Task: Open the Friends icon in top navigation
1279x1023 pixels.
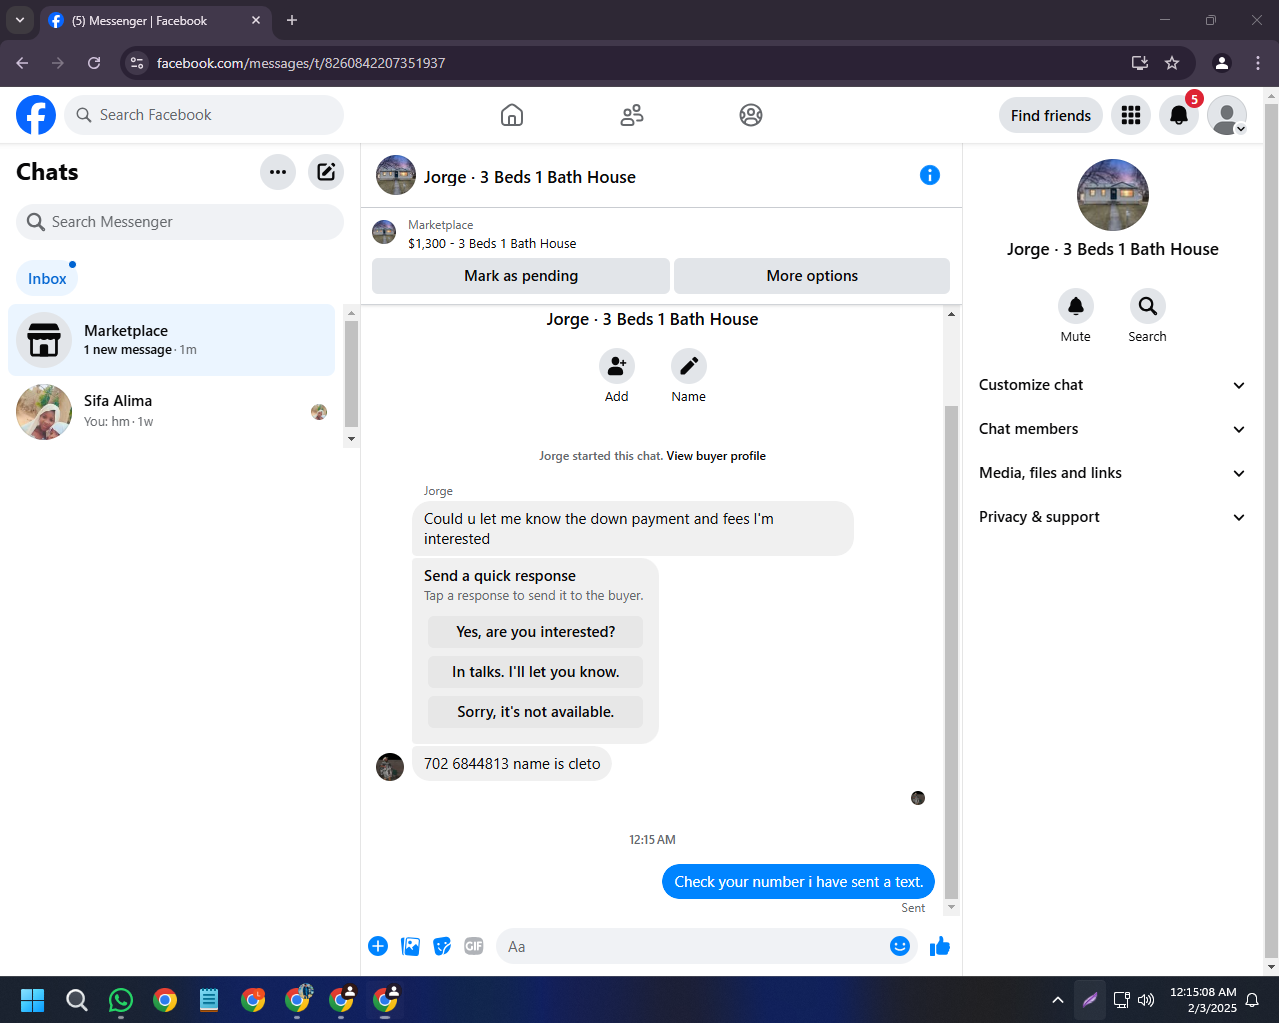Action: pyautogui.click(x=632, y=115)
